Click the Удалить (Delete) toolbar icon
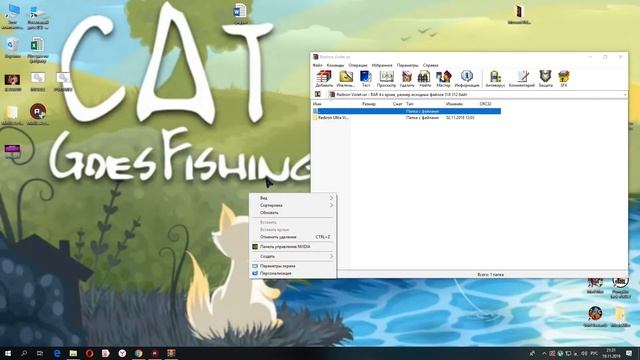This screenshot has width=640, height=360. point(407,78)
